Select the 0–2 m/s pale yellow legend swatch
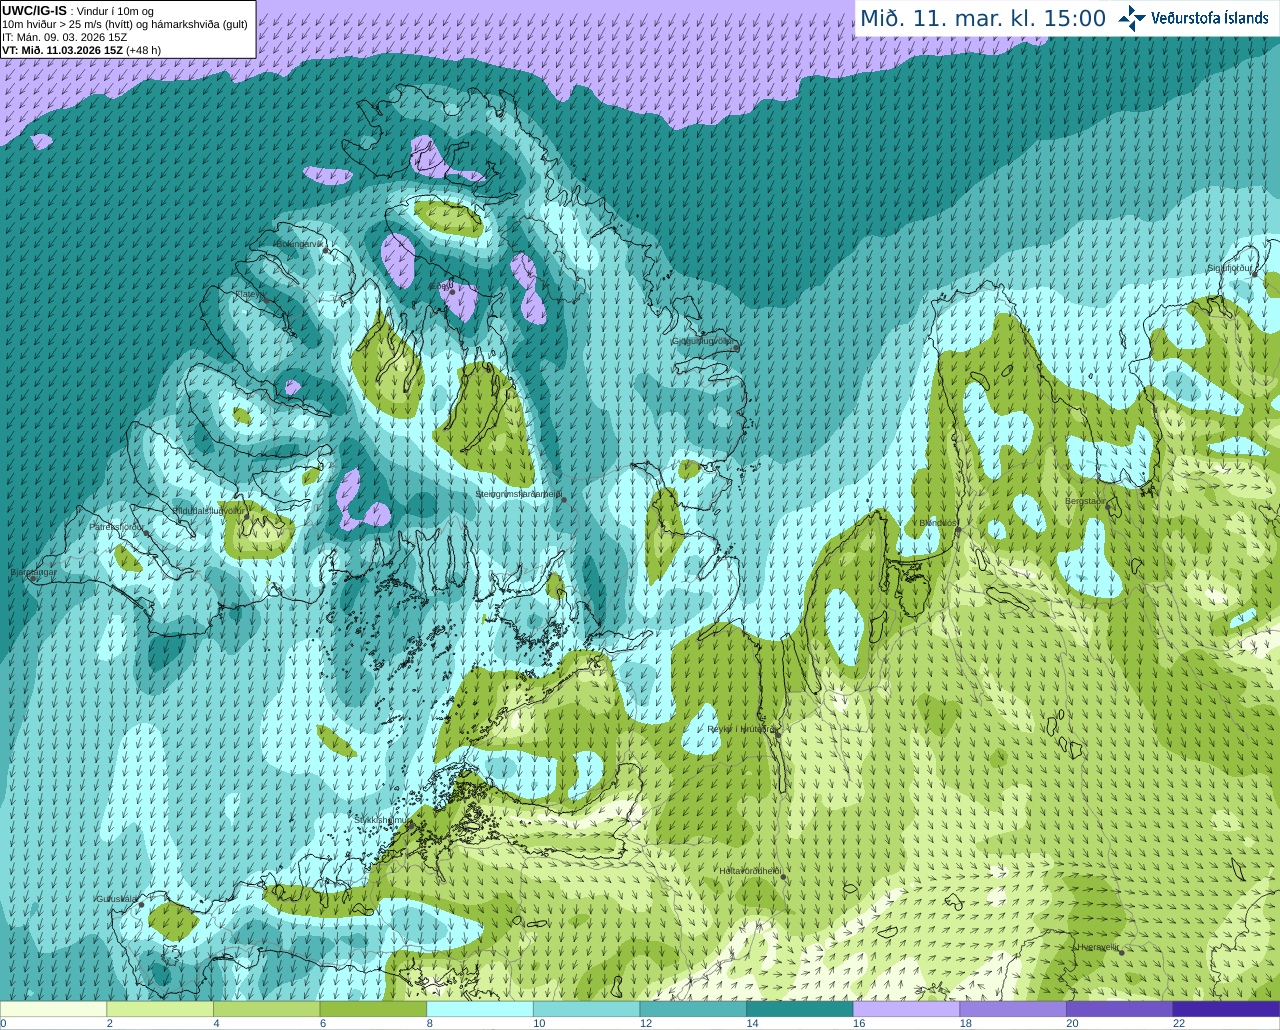 click(x=53, y=1009)
